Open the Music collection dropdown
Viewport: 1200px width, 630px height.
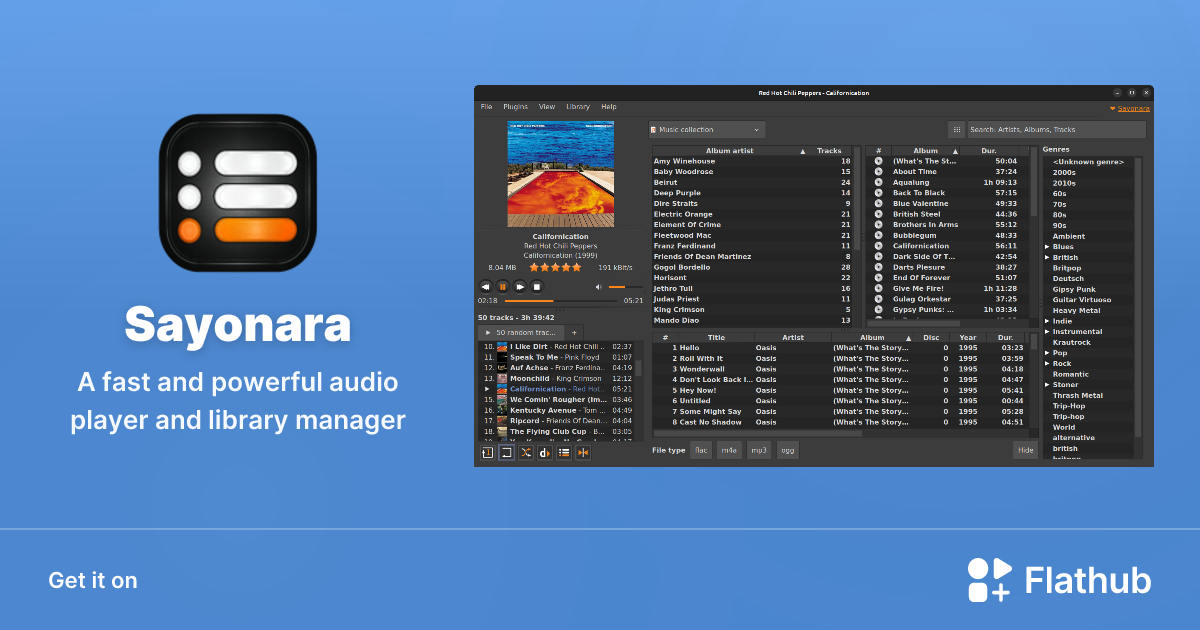[707, 129]
